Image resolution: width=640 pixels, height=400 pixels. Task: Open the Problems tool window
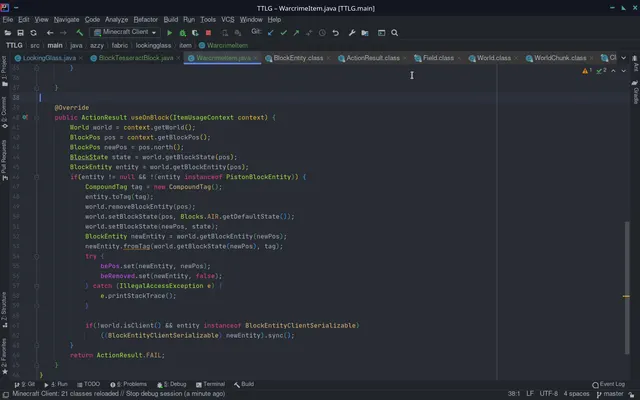tap(129, 384)
